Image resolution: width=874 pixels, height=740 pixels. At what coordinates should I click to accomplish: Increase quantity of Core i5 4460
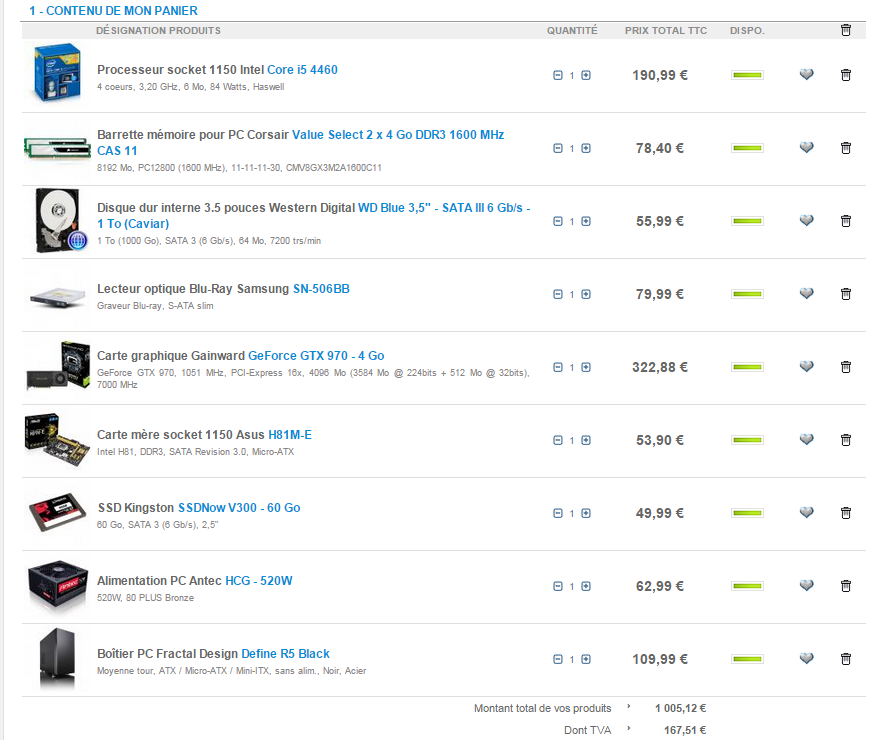[586, 75]
